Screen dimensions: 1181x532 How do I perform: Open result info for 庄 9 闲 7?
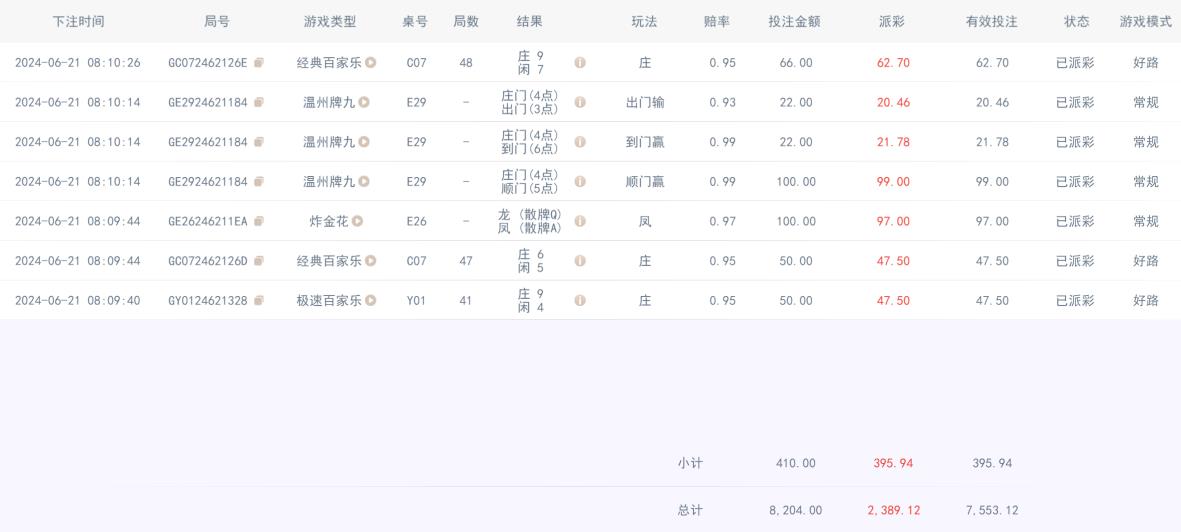[580, 63]
